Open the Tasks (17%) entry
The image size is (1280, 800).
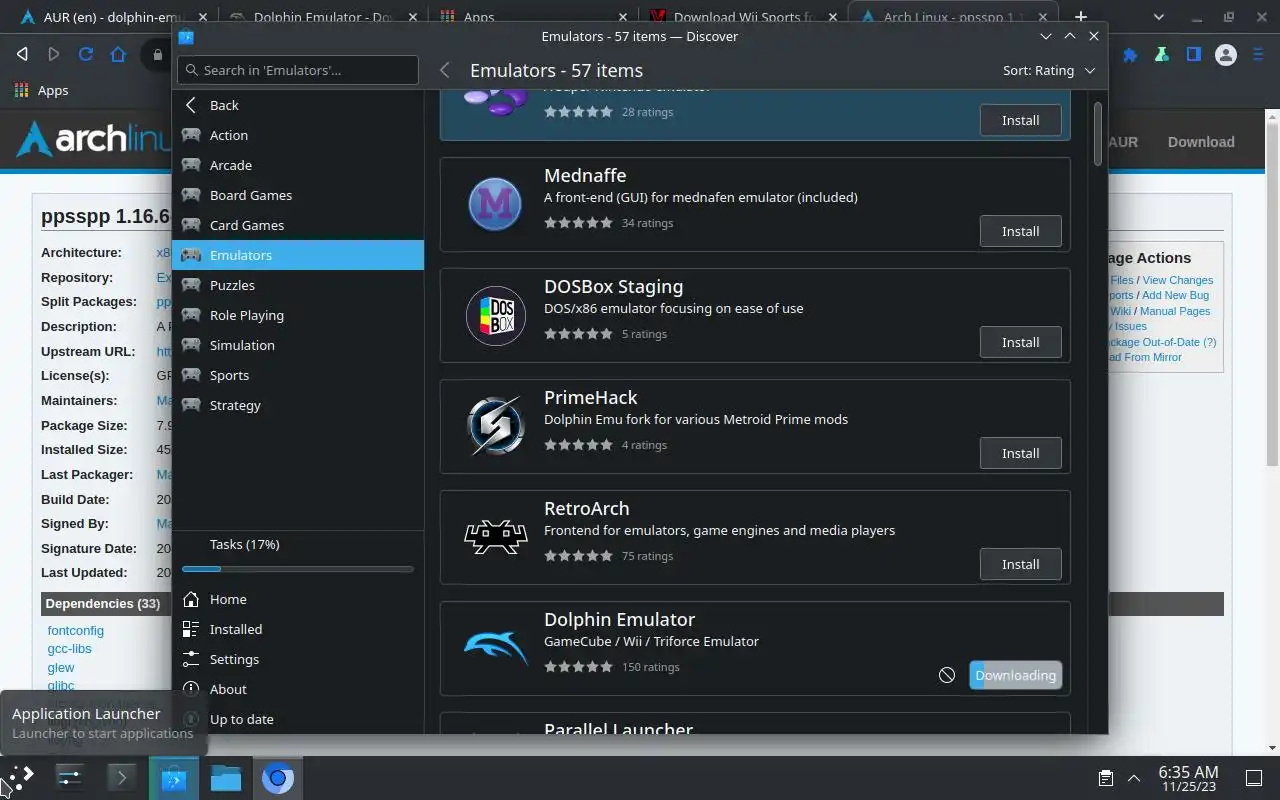pos(298,544)
